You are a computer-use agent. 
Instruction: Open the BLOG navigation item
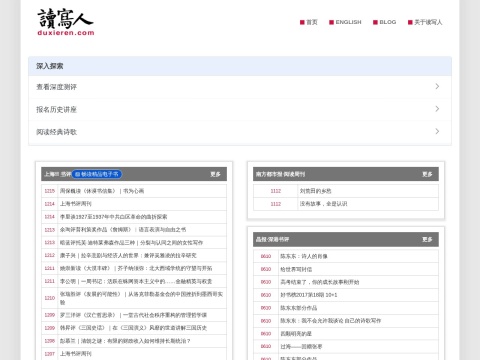385,22
